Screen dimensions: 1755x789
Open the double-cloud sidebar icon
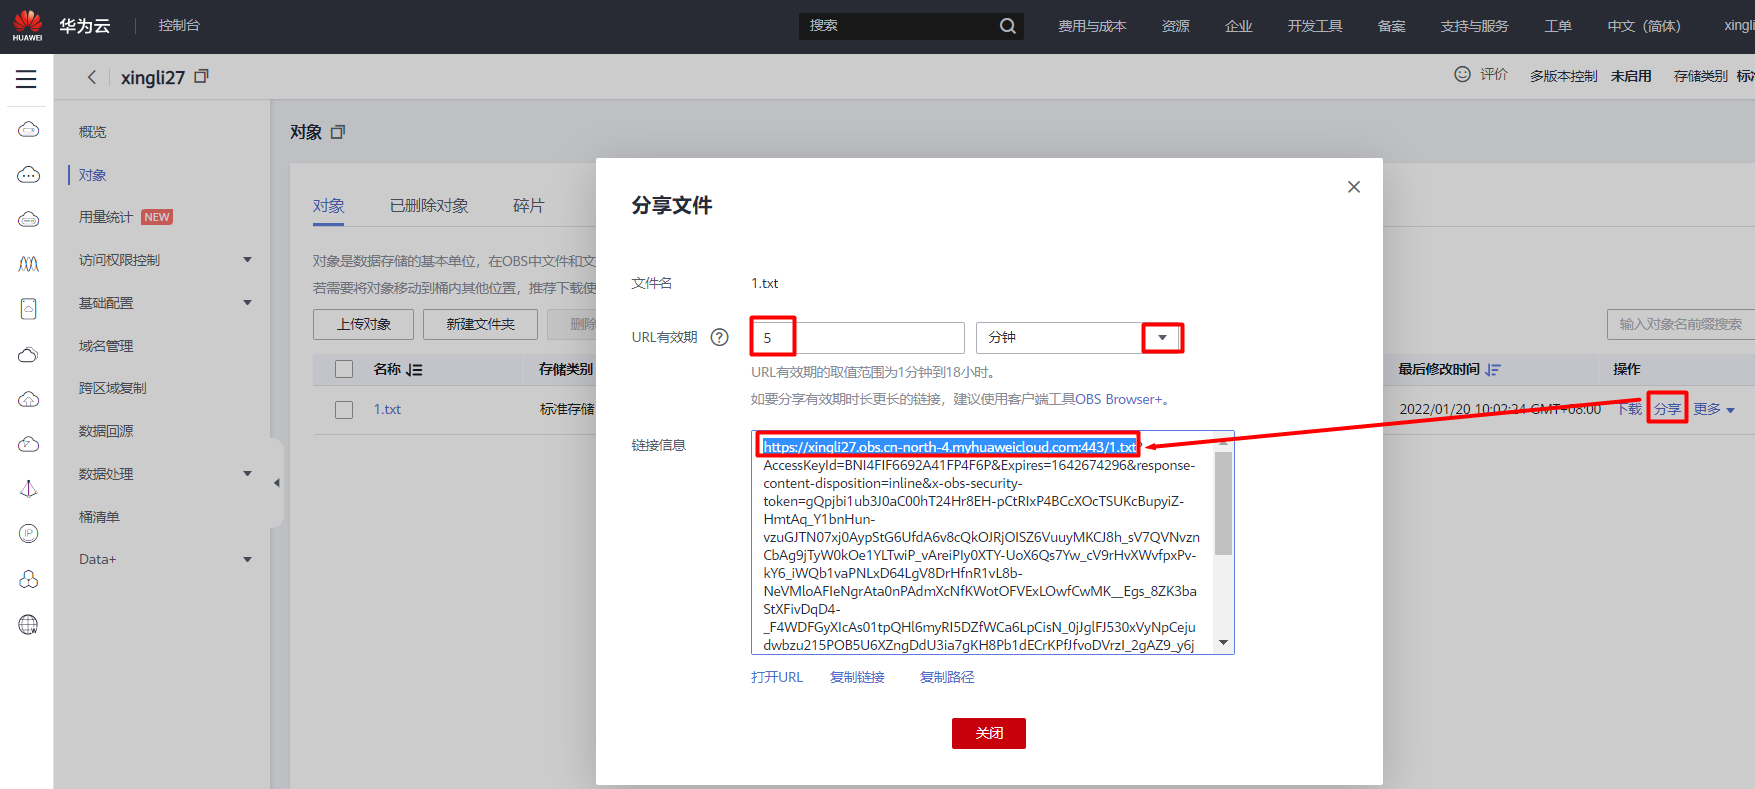(29, 355)
